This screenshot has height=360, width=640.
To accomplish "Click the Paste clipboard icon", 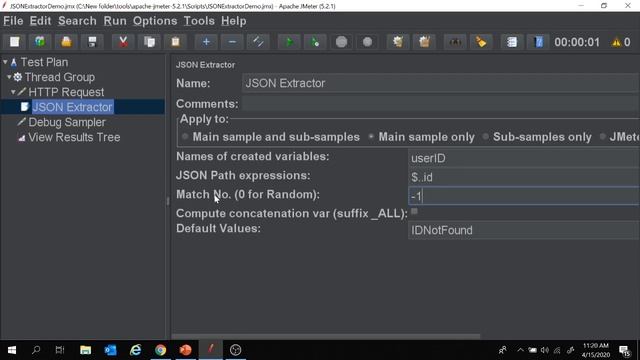I will pyautogui.click(x=176, y=42).
